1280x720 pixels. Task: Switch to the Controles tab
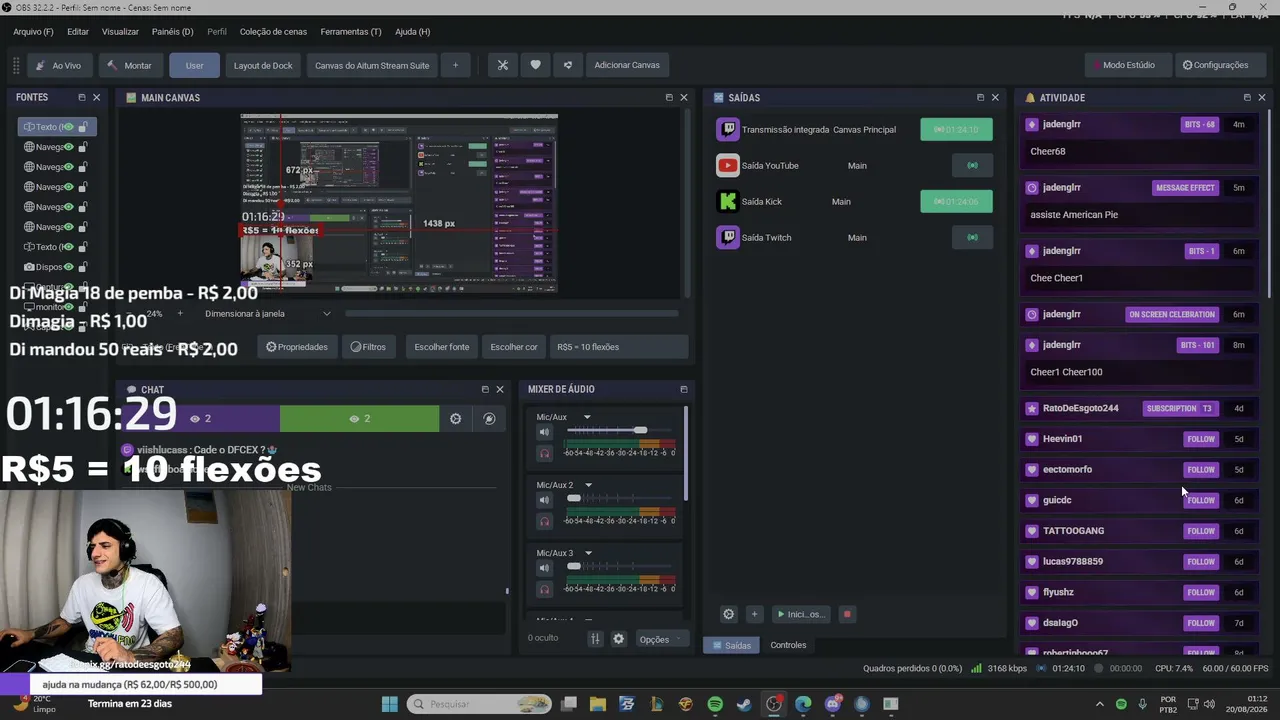[x=788, y=645]
